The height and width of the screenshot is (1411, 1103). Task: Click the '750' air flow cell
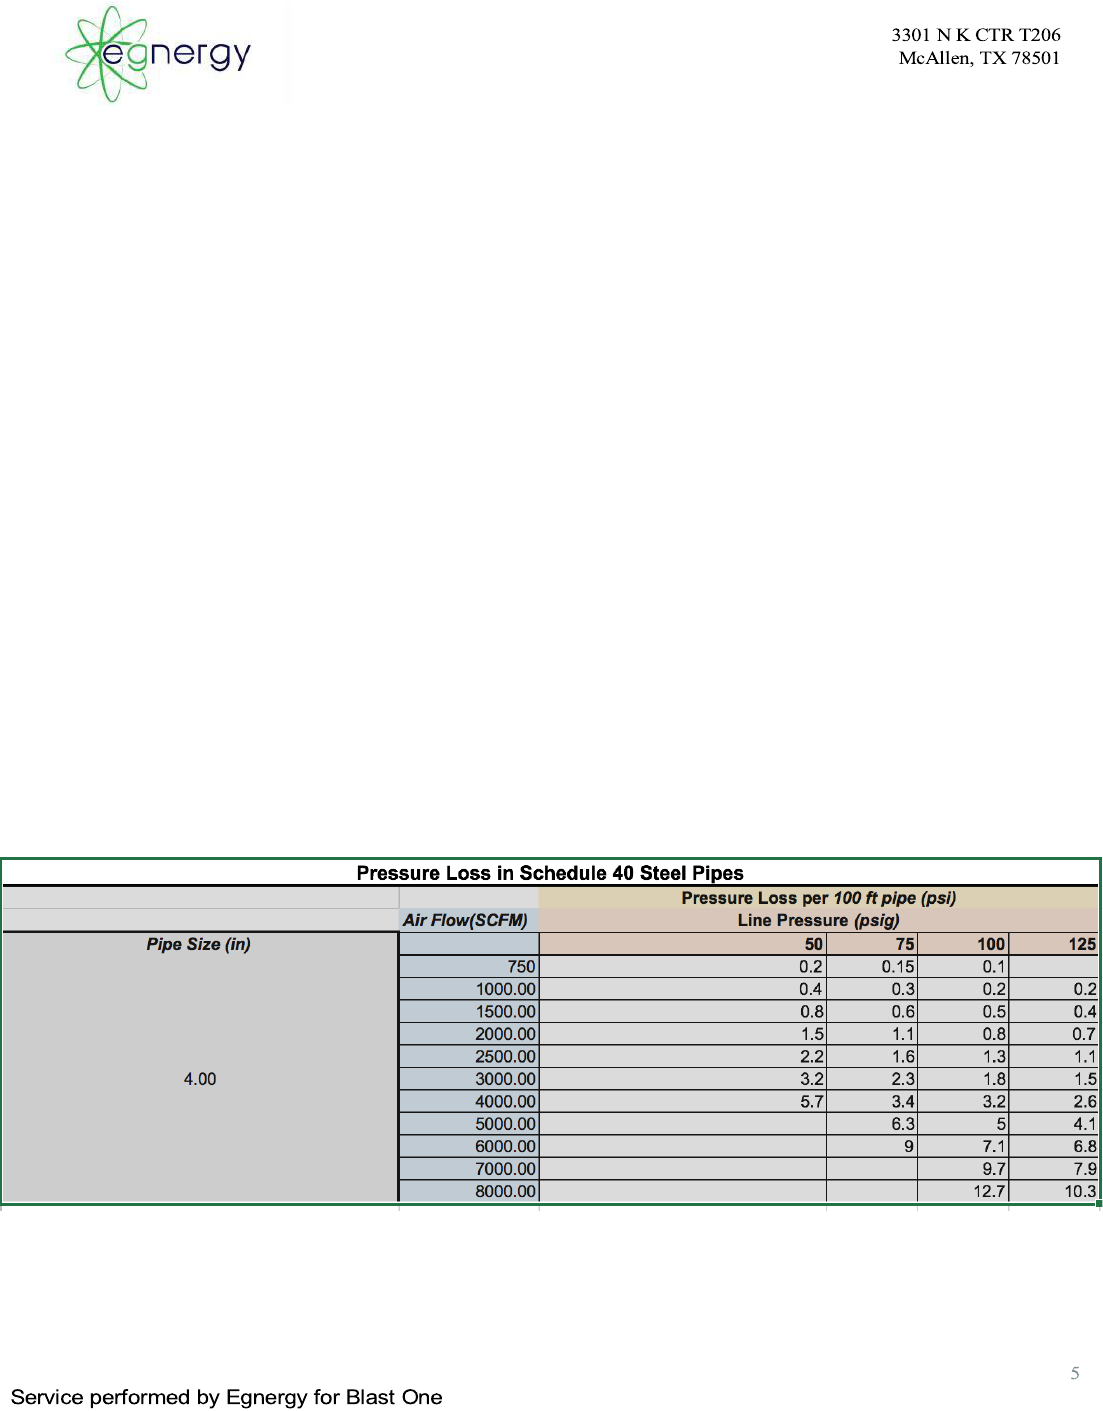pos(469,967)
